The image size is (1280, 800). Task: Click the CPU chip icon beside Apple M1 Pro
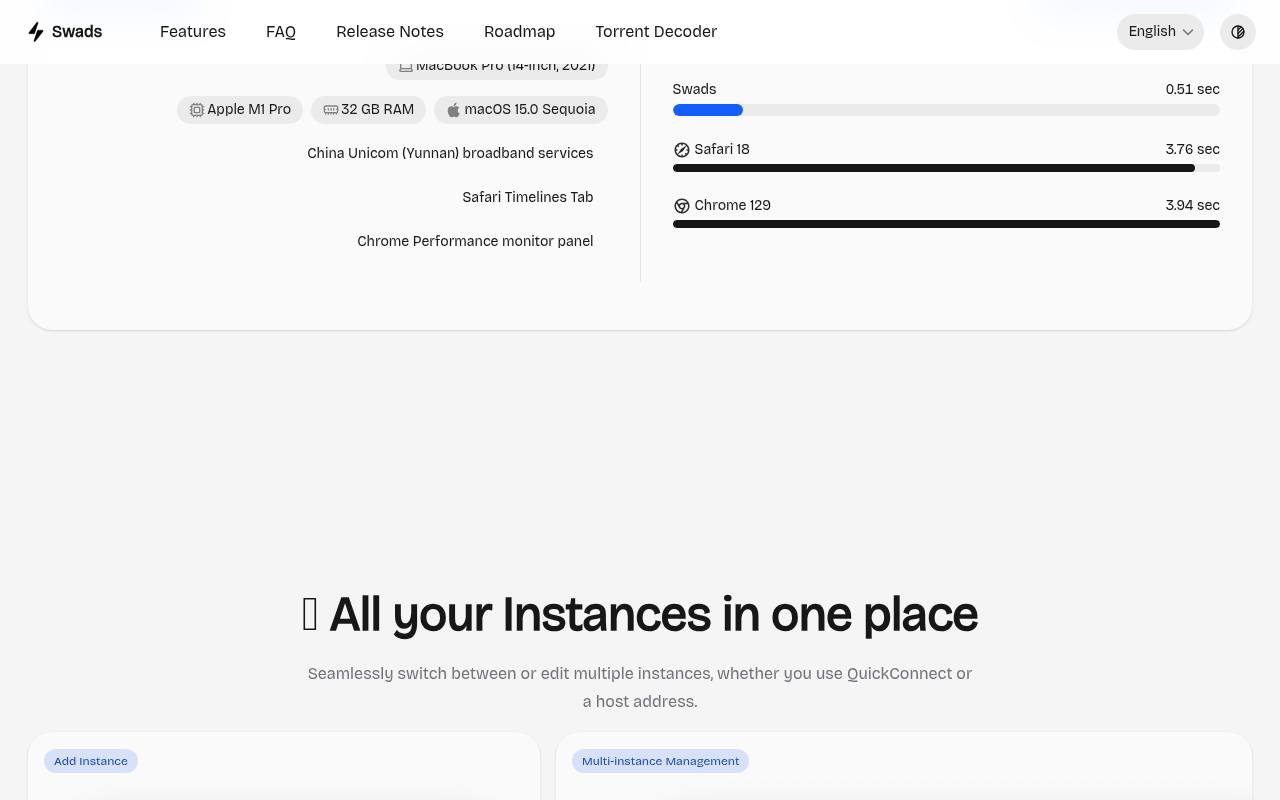(x=197, y=110)
